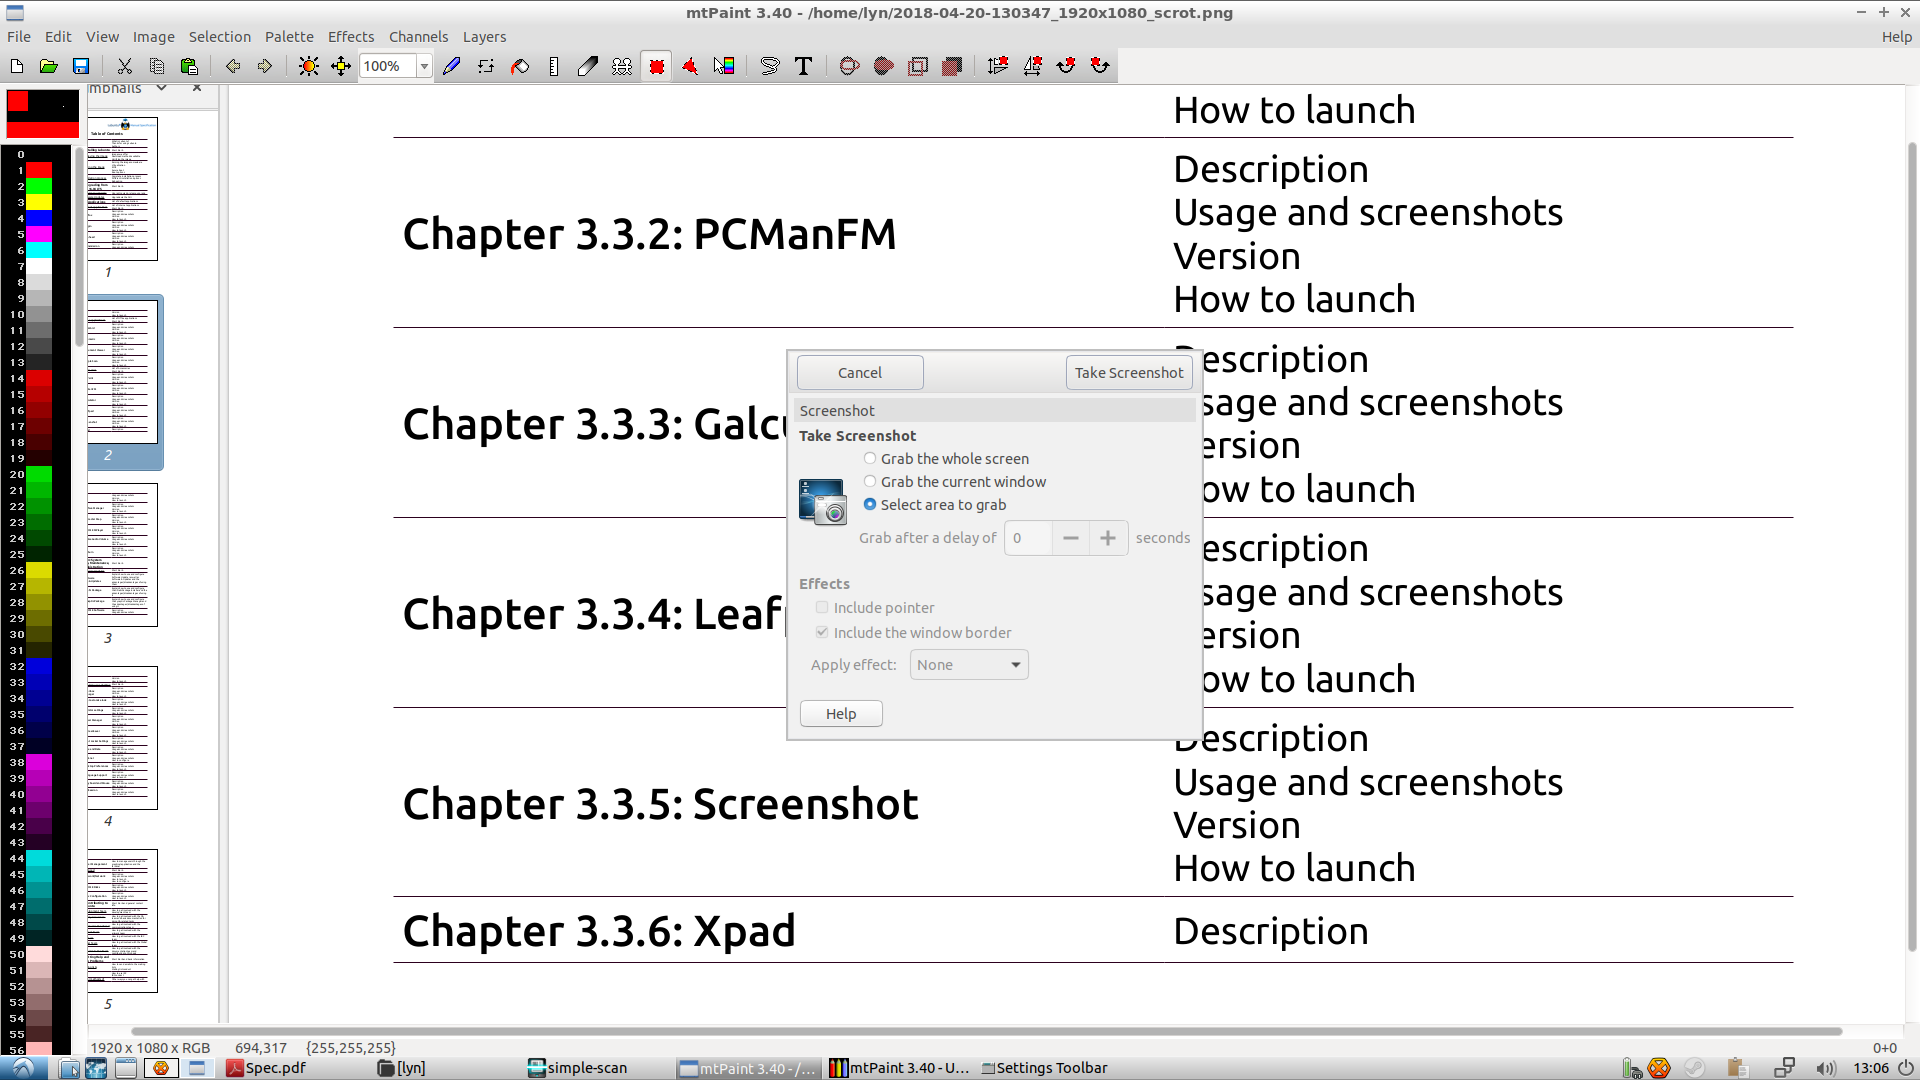1920x1080 pixels.
Task: Select the Text tool
Action: pyautogui.click(x=803, y=66)
